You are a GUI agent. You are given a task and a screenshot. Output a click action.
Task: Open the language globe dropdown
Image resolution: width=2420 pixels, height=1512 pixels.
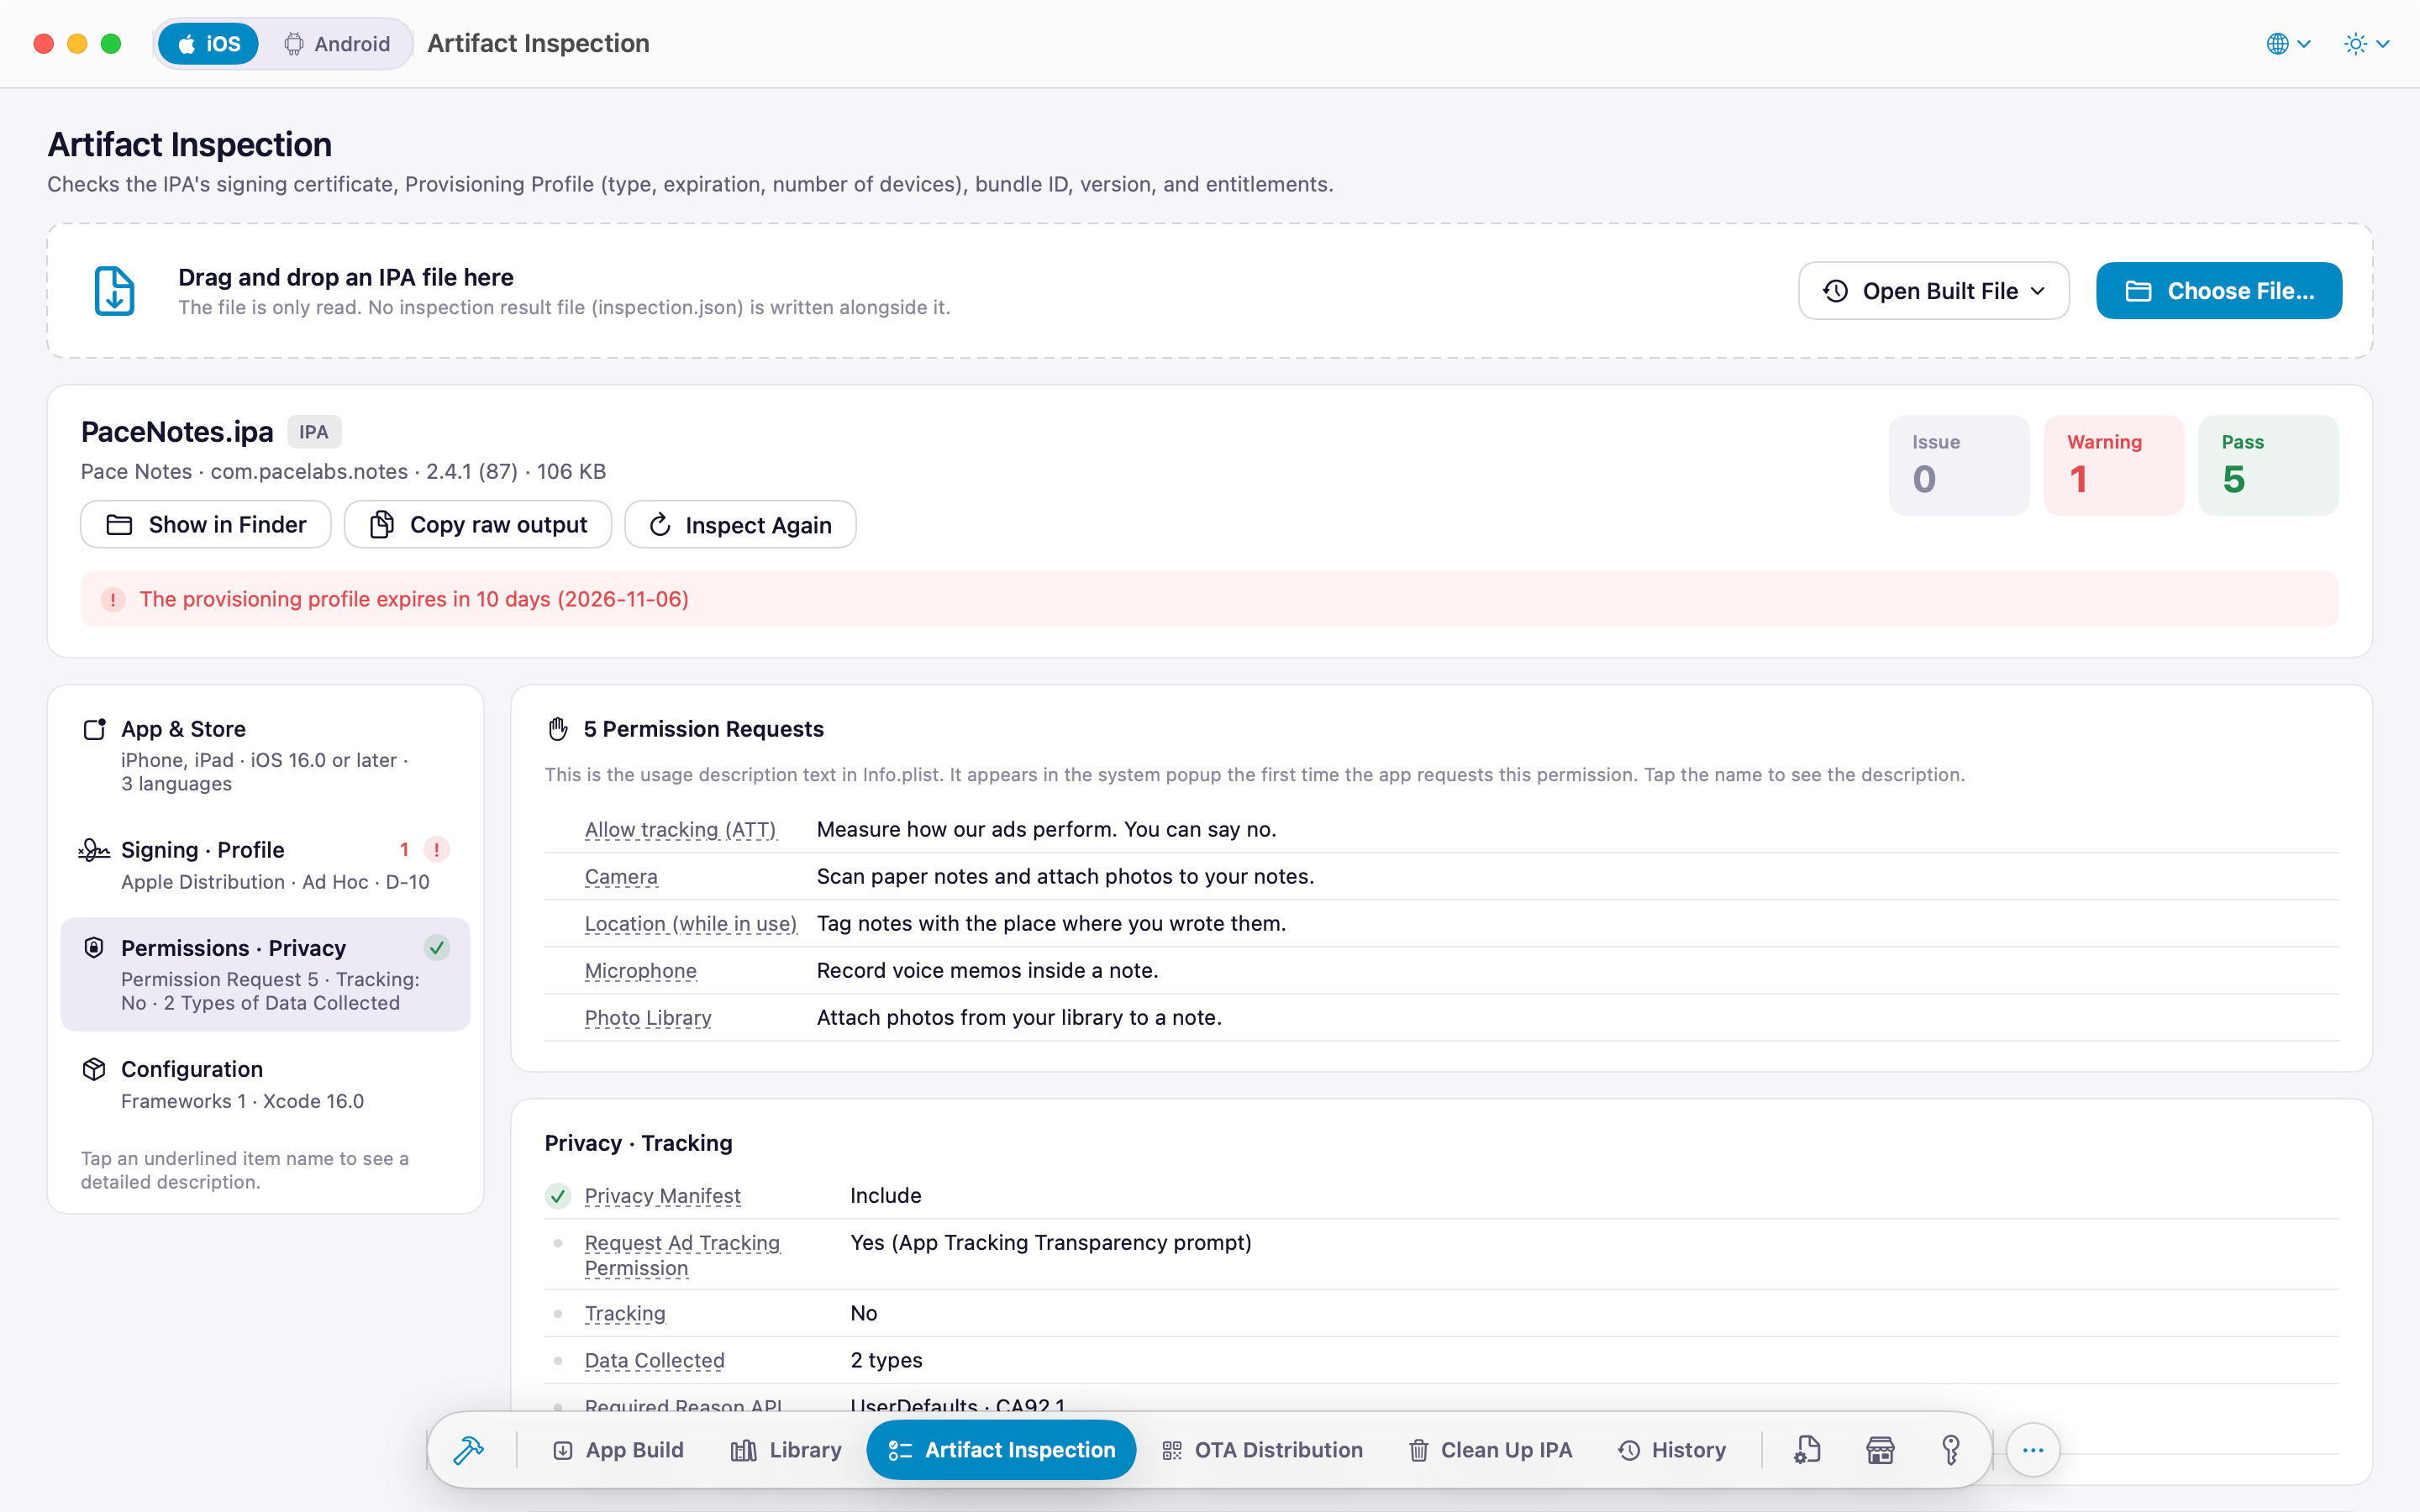click(2288, 44)
